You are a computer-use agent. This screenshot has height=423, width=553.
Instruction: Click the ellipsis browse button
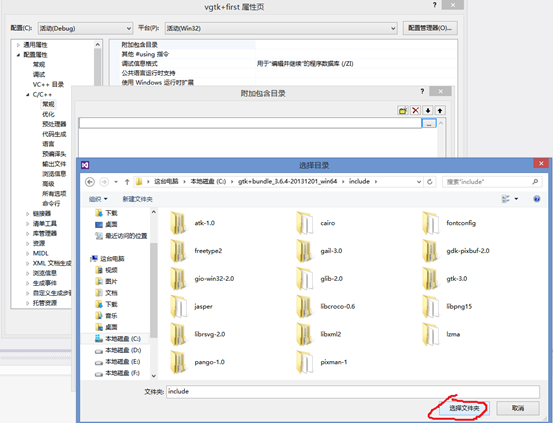point(429,123)
